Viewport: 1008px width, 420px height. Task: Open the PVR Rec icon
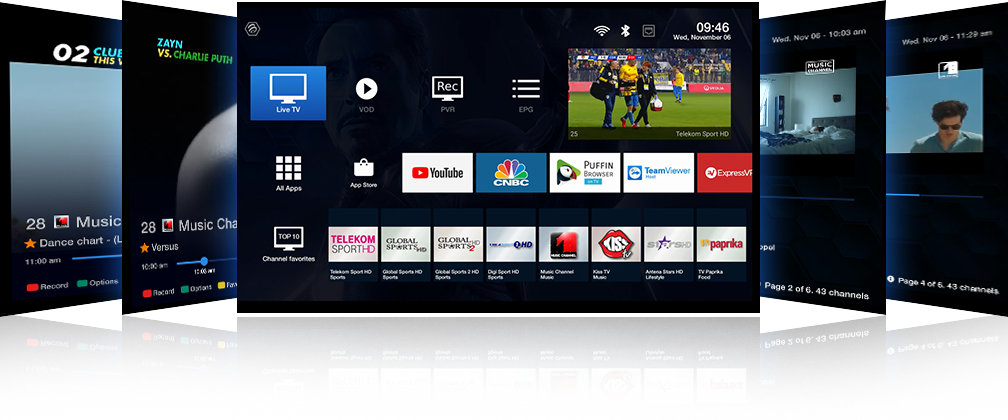tap(447, 88)
